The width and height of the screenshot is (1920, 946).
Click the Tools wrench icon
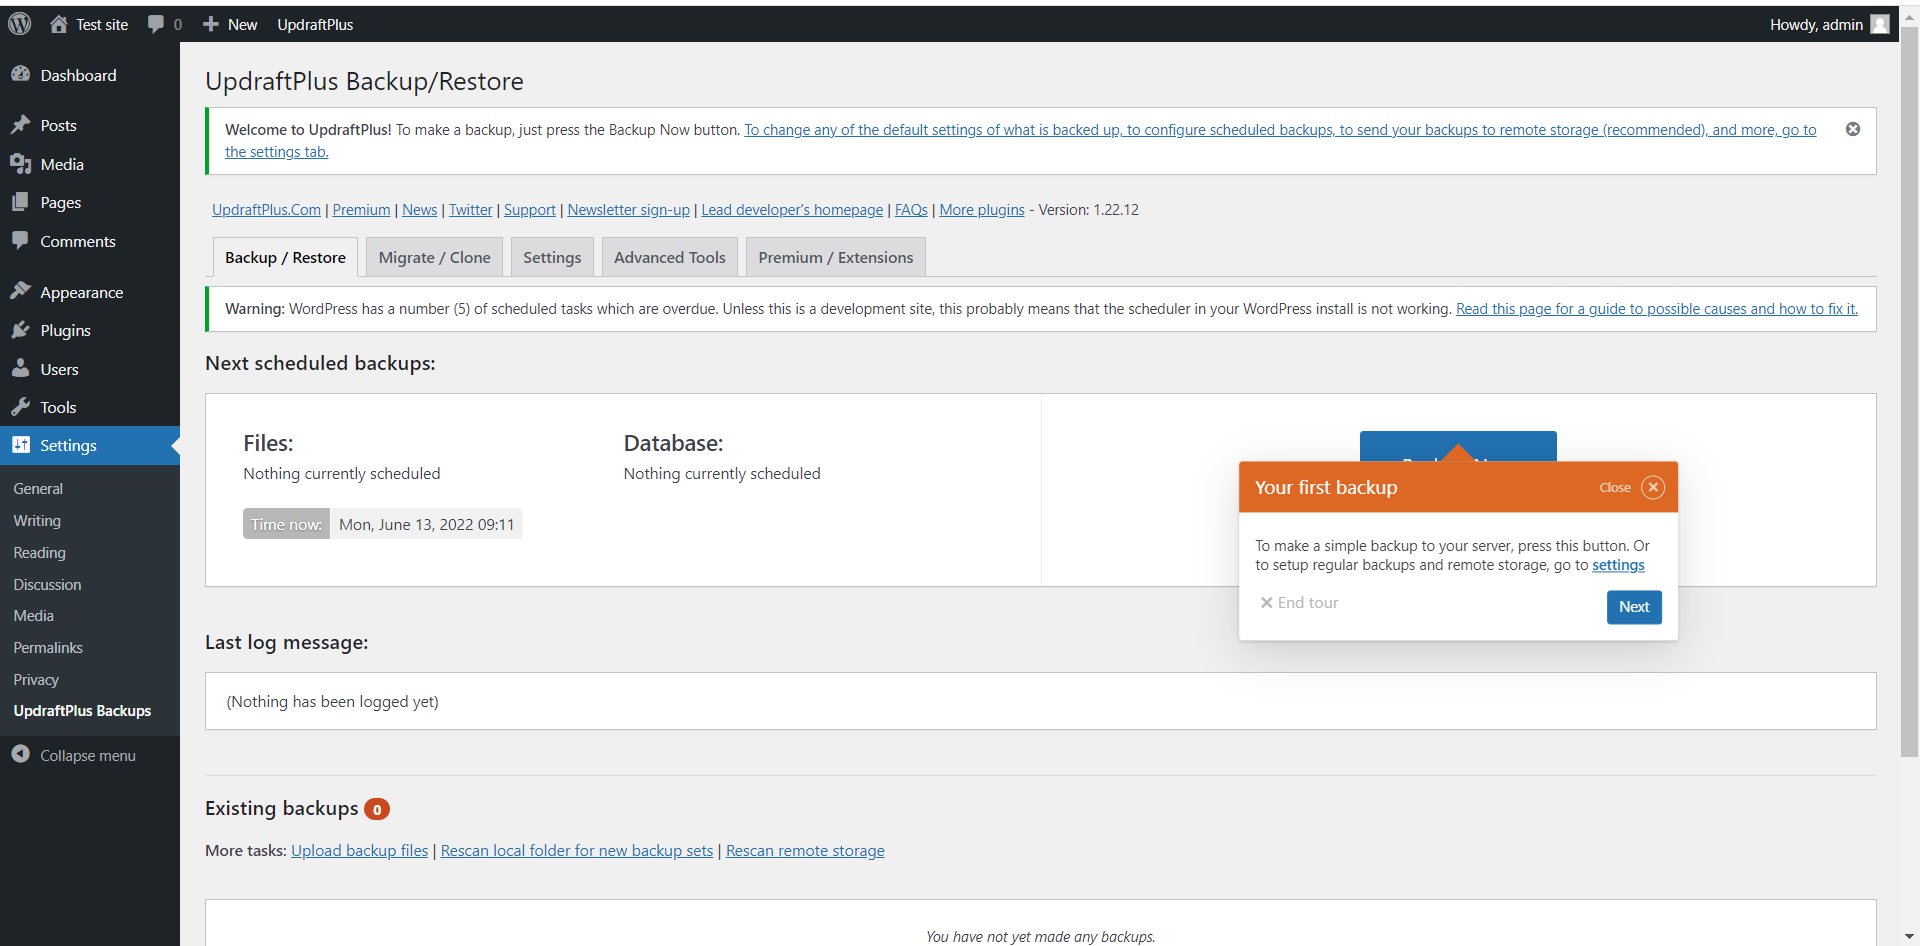pyautogui.click(x=21, y=407)
